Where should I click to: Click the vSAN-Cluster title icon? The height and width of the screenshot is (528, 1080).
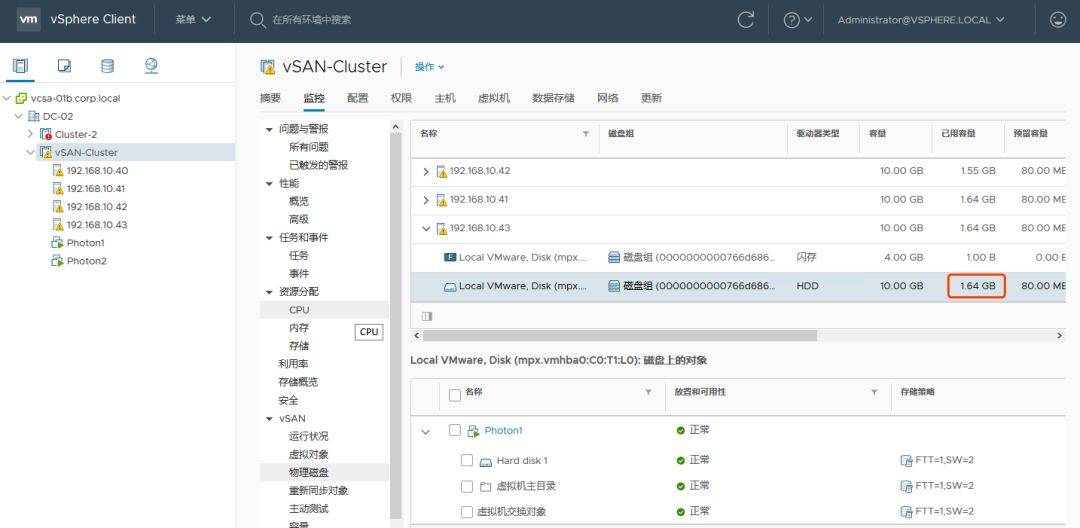point(268,67)
